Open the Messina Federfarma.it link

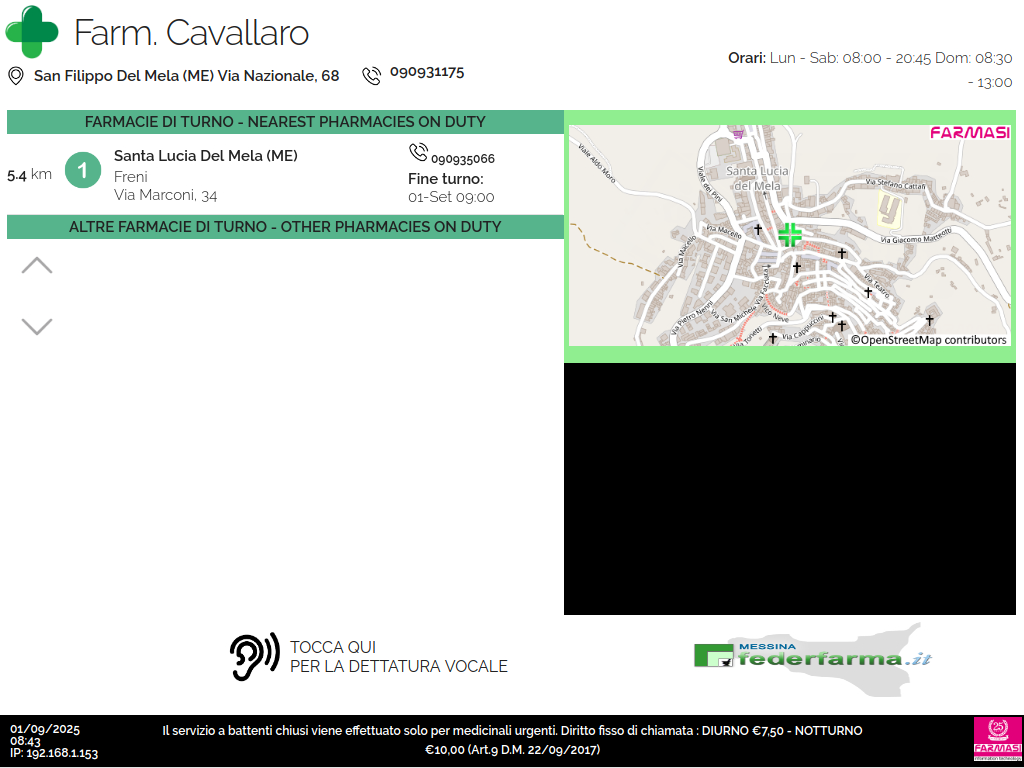(814, 655)
